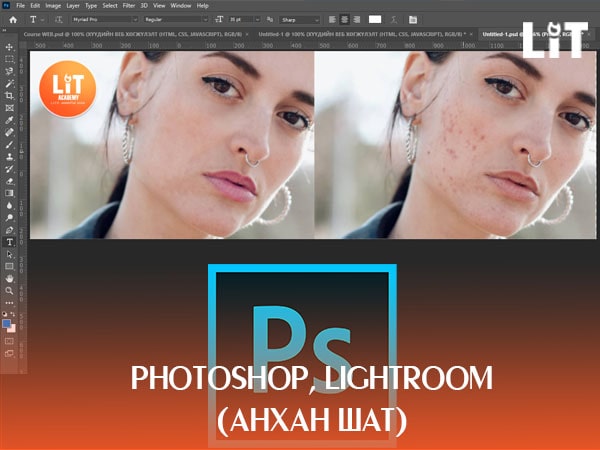Select the Rectangle shape tool

coord(9,266)
